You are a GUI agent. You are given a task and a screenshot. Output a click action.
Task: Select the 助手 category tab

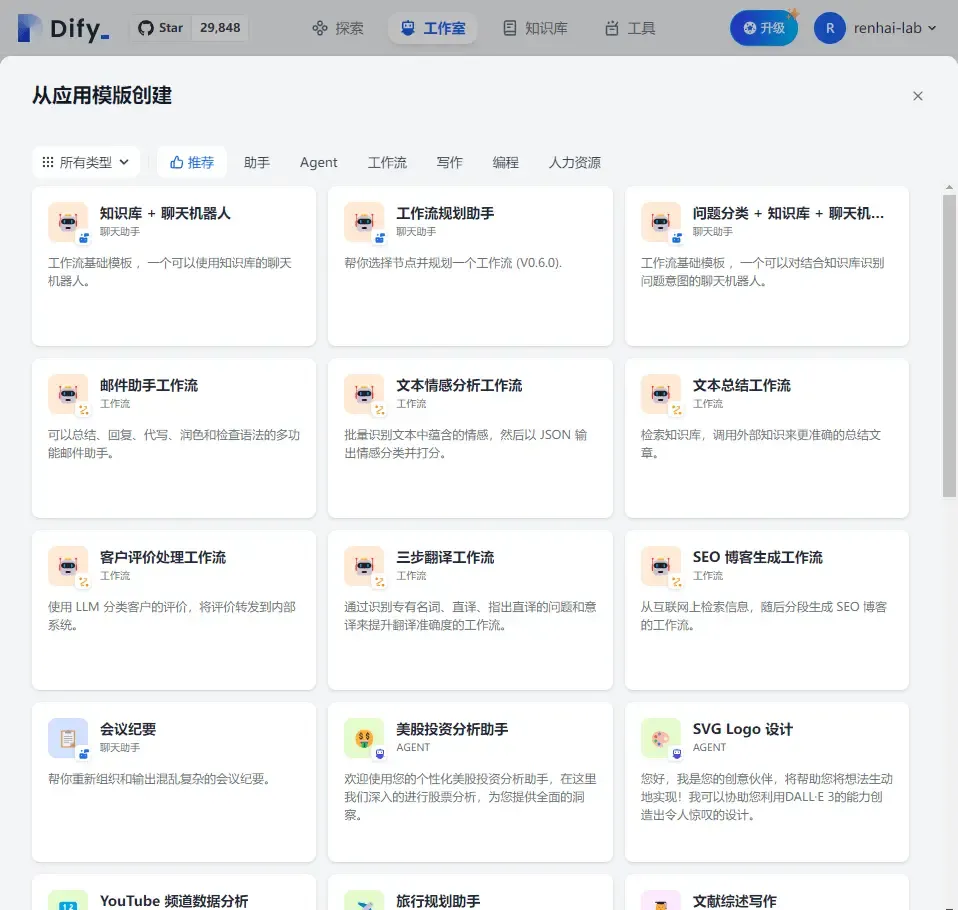pos(257,162)
